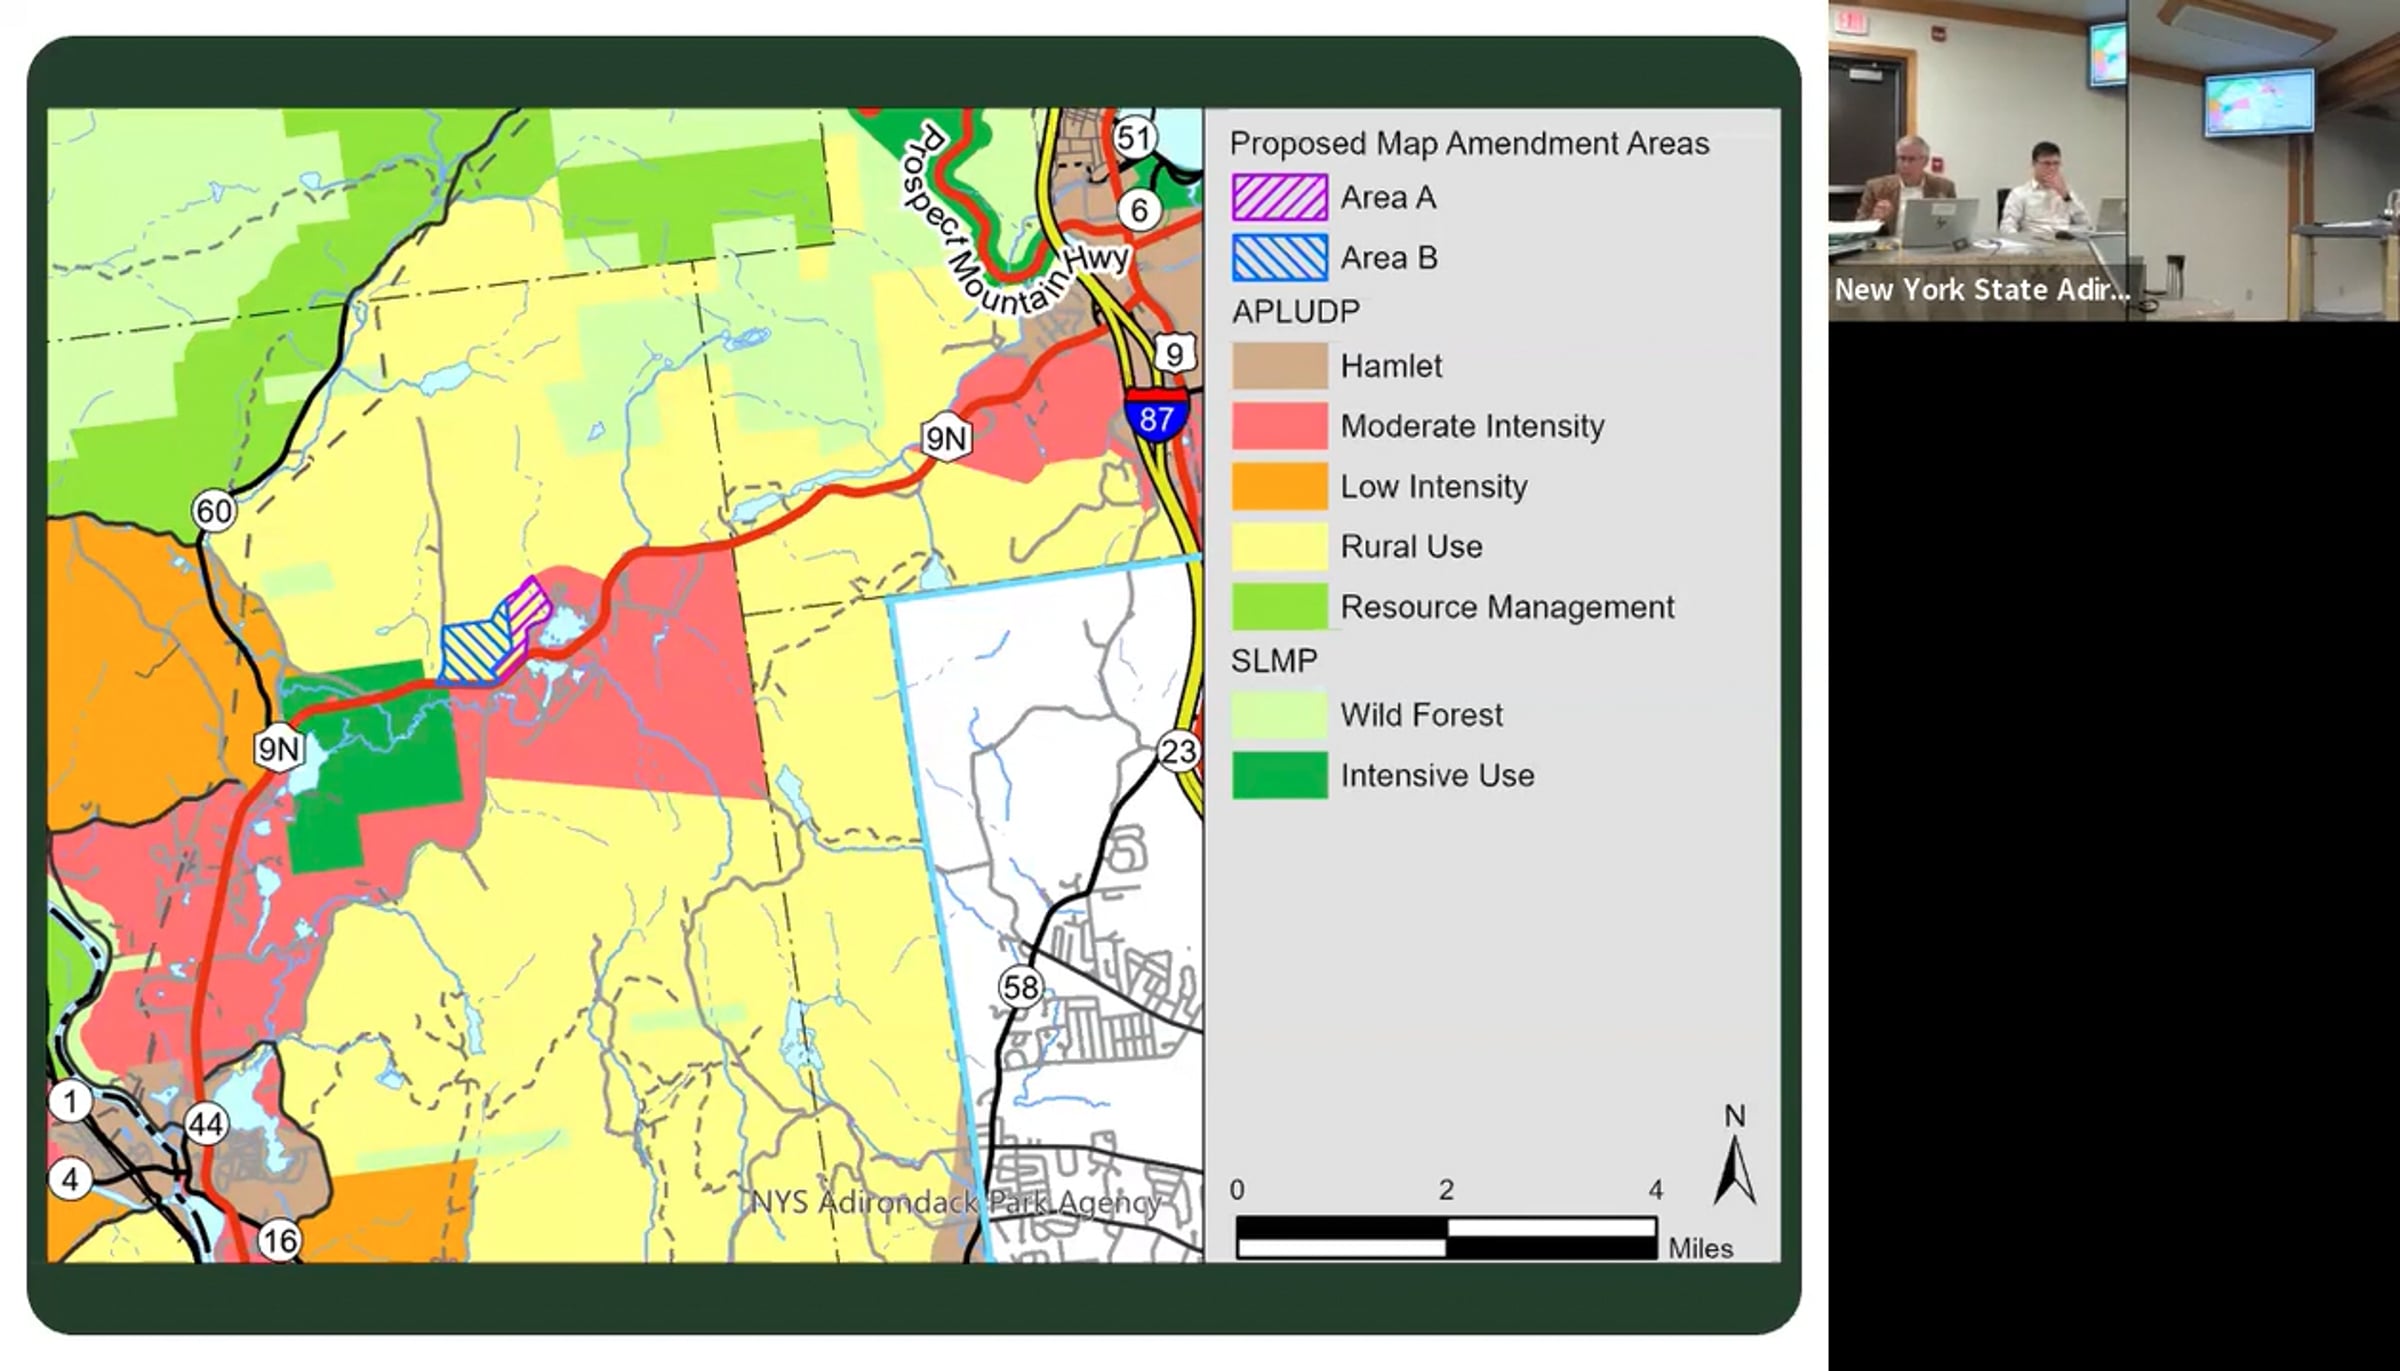Click the "2" scale bar number
The image size is (2400, 1371).
point(1446,1190)
